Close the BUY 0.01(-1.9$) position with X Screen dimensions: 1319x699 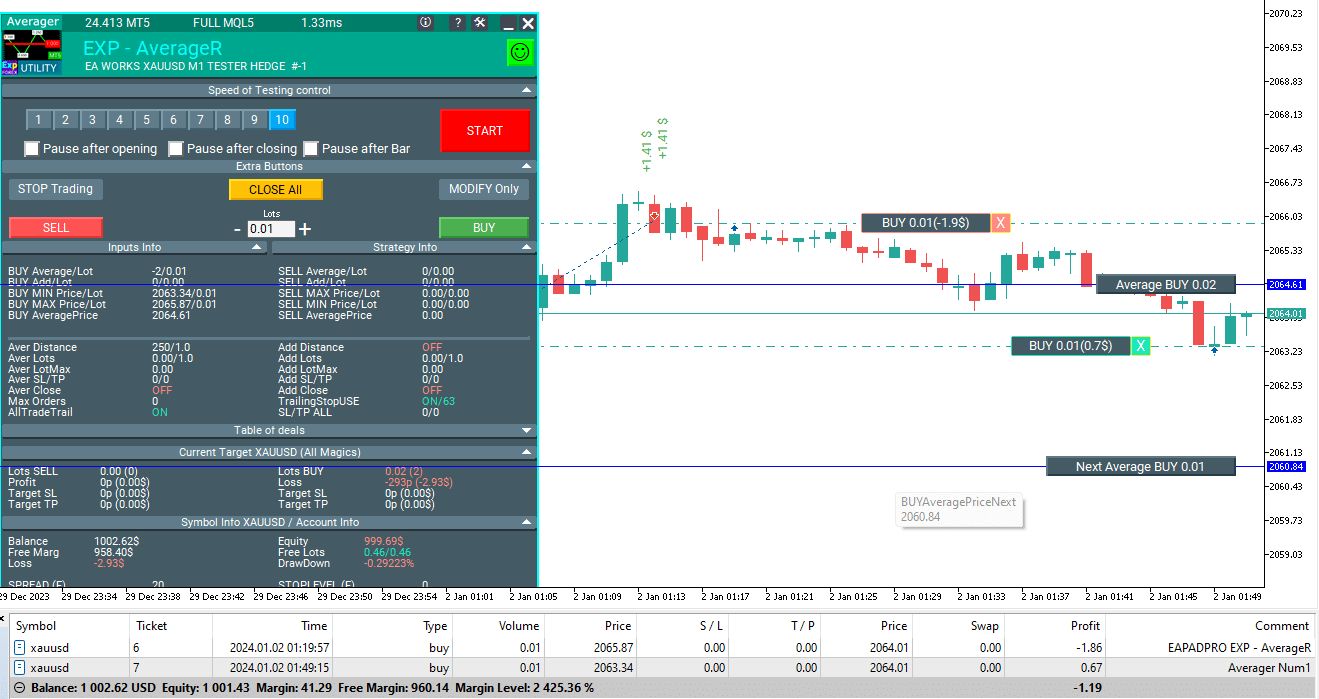(1001, 223)
